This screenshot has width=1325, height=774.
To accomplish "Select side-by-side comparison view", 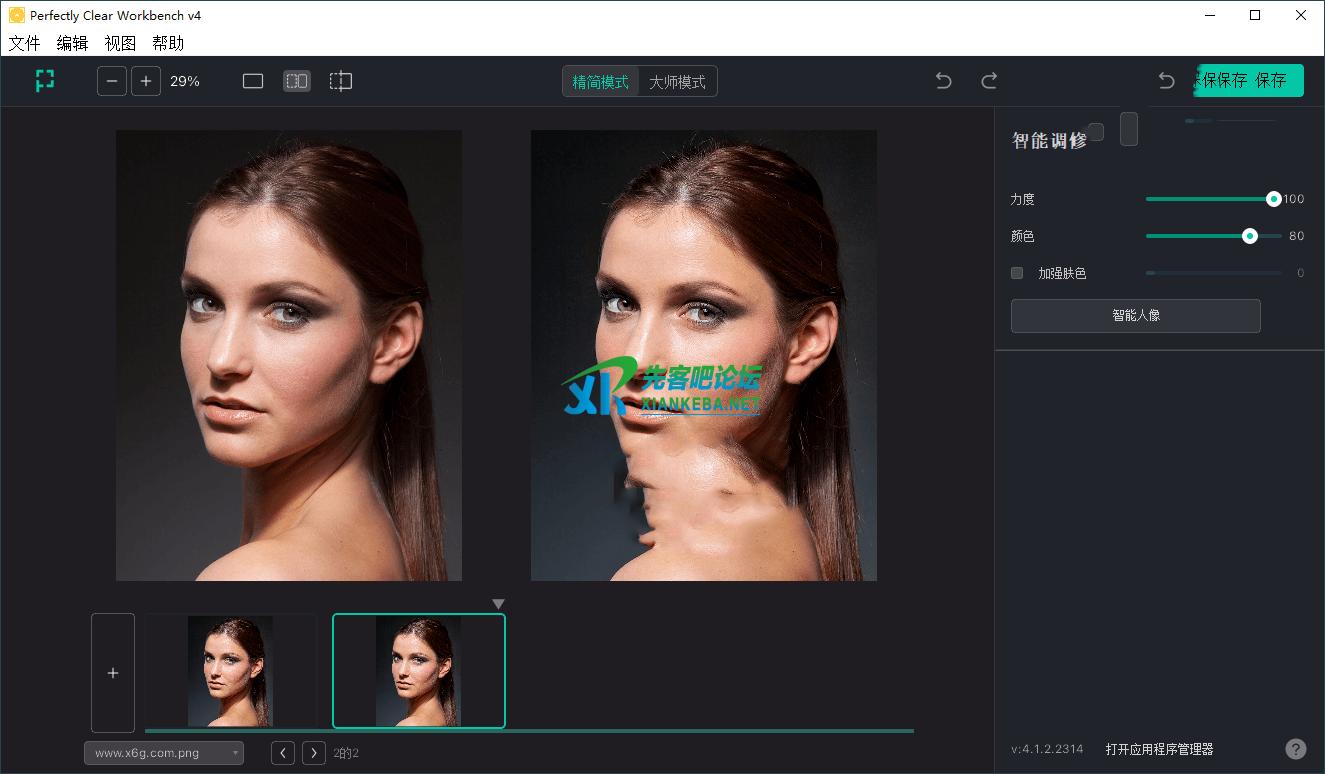I will 297,81.
